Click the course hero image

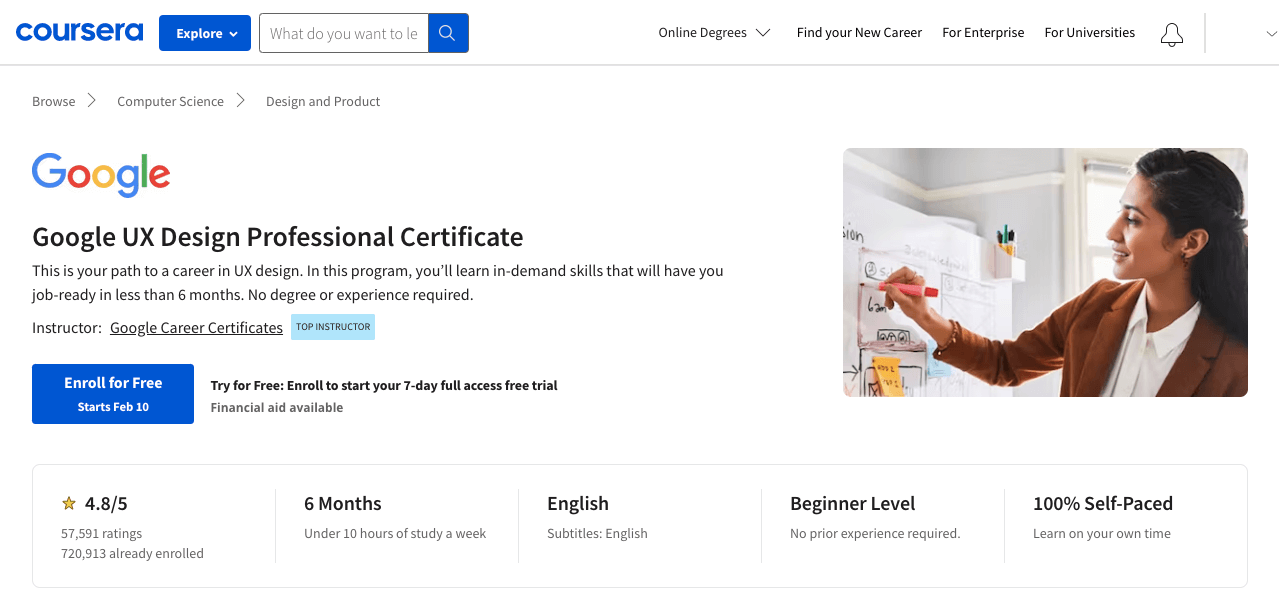pos(1045,272)
